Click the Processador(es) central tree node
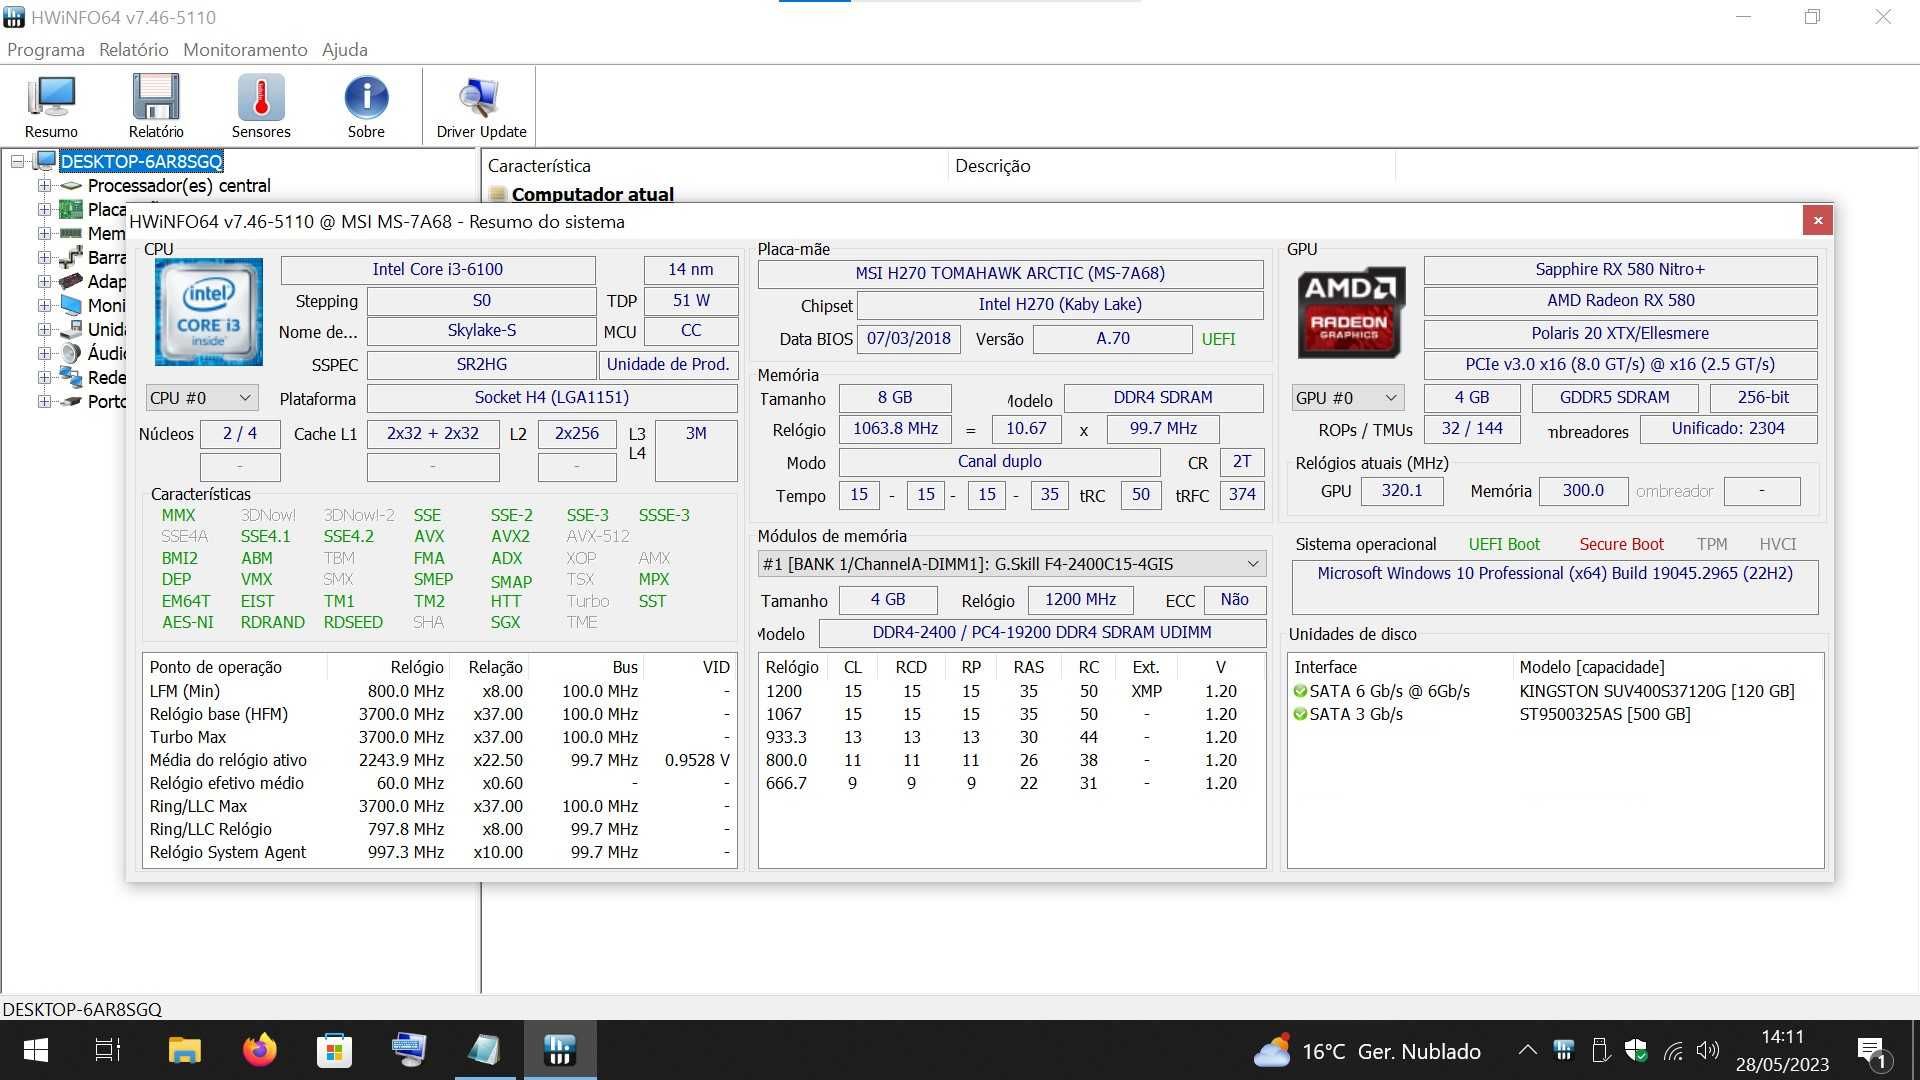The width and height of the screenshot is (1920, 1080). (x=179, y=185)
